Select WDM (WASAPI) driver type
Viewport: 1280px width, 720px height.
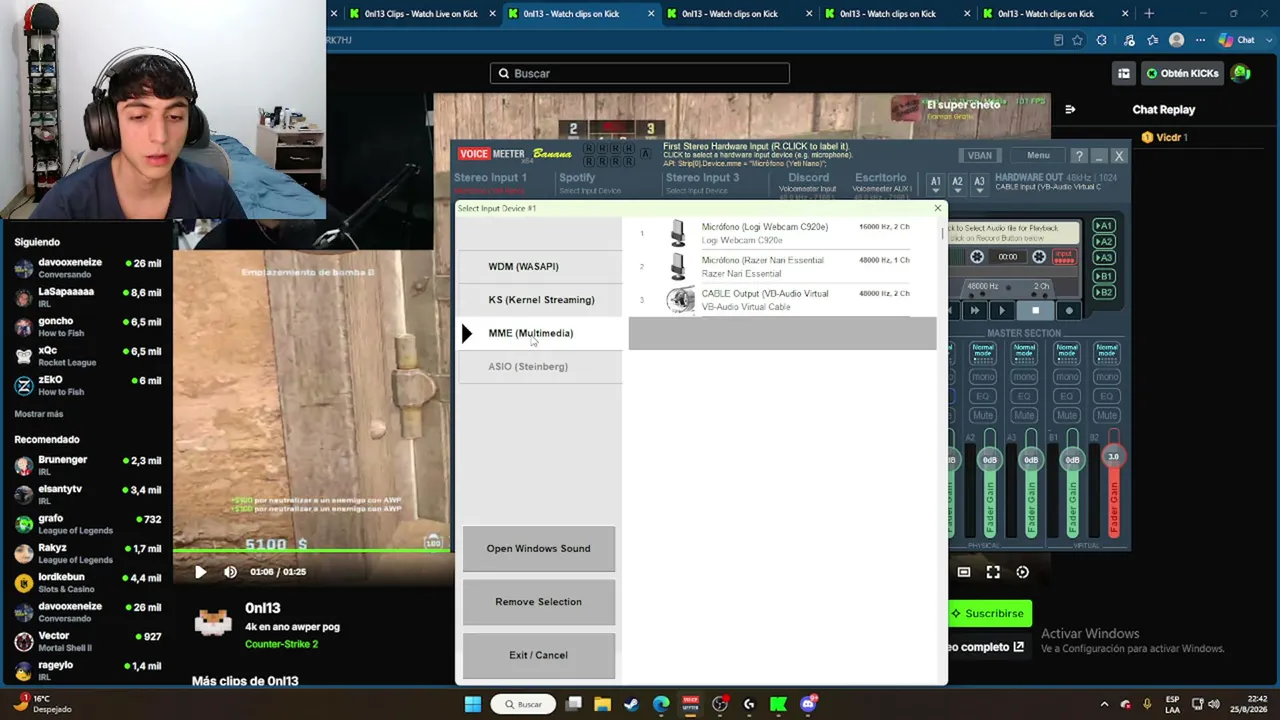coord(539,267)
